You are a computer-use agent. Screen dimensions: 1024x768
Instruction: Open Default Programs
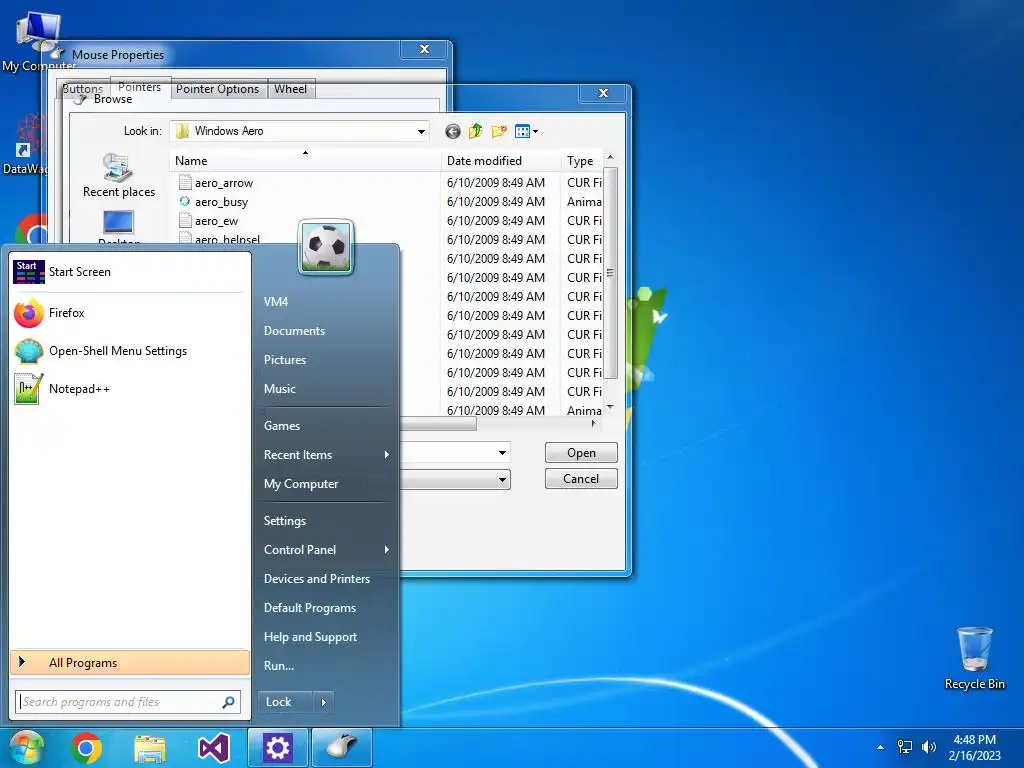[327, 608]
